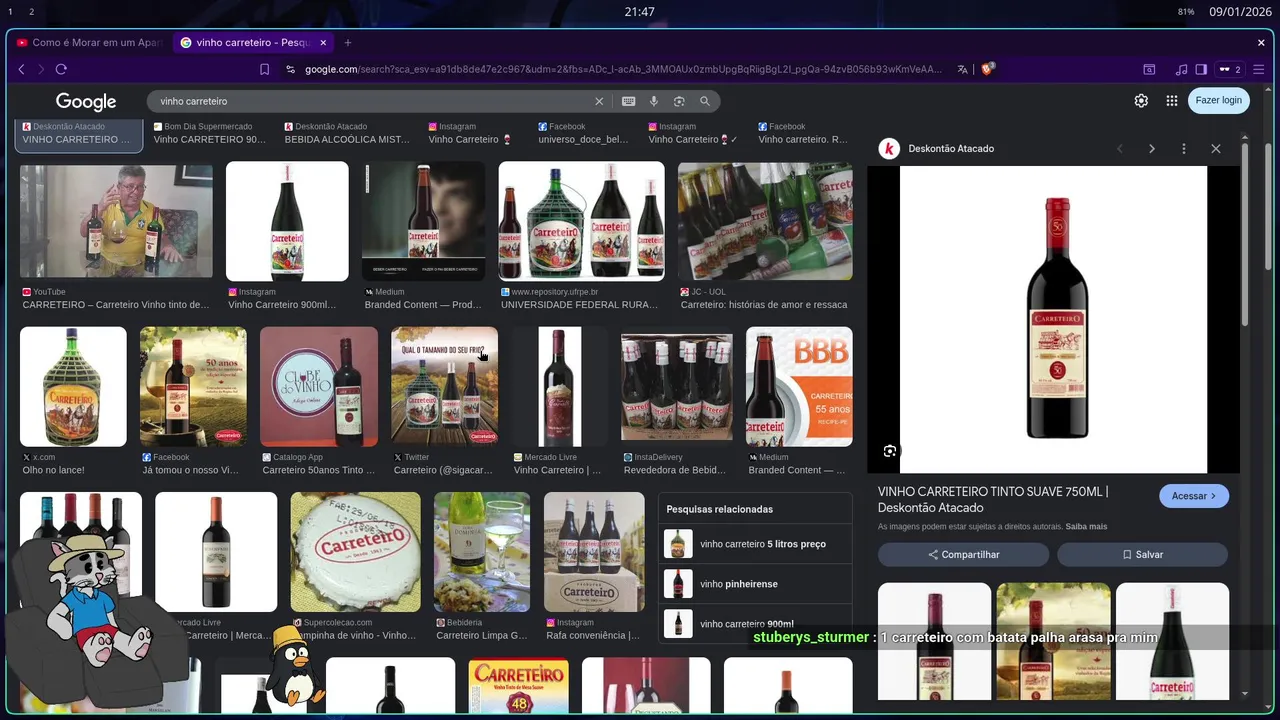This screenshot has height=720, width=1280.
Task: Start voice search with the microphone icon
Action: click(653, 101)
